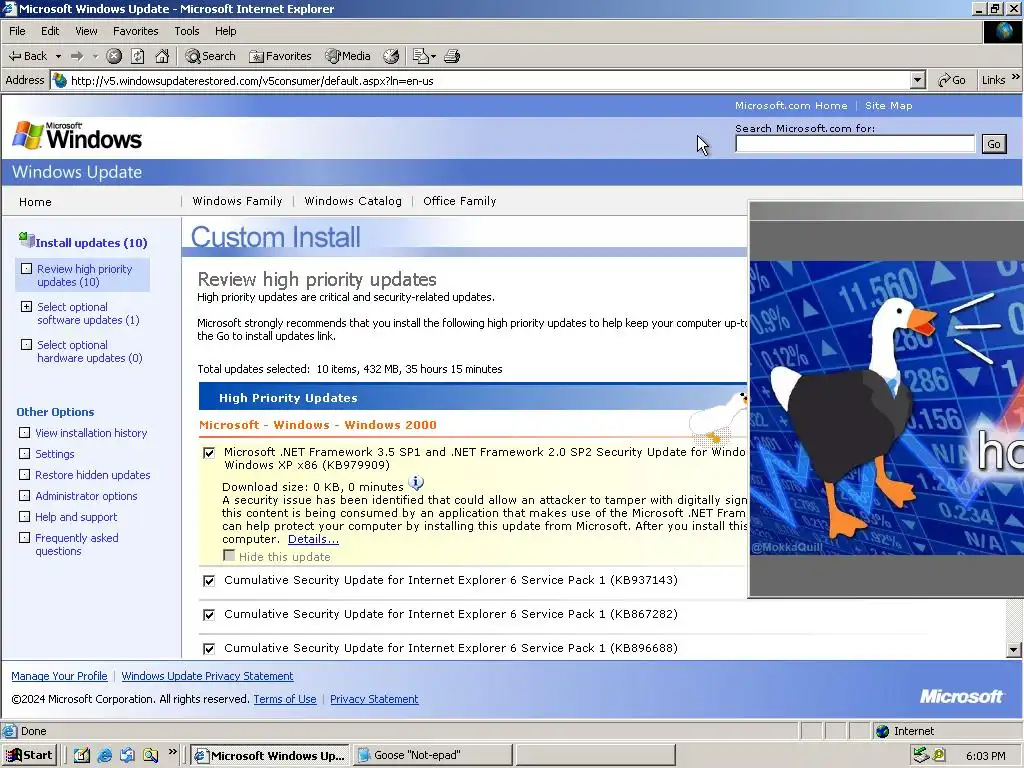Click the Windows logo in page header
The width and height of the screenshot is (1024, 768).
point(77,136)
